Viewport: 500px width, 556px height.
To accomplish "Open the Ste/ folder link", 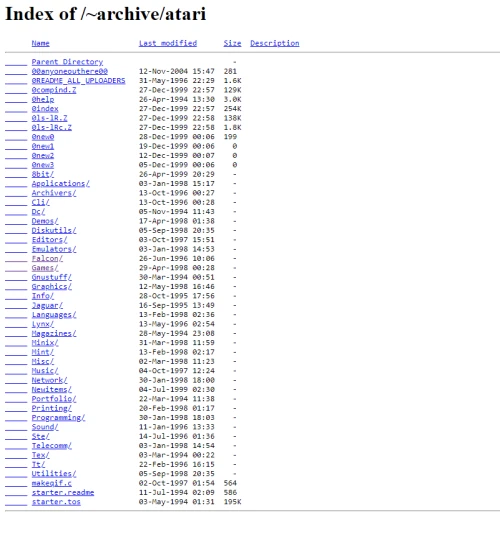I will (x=40, y=437).
